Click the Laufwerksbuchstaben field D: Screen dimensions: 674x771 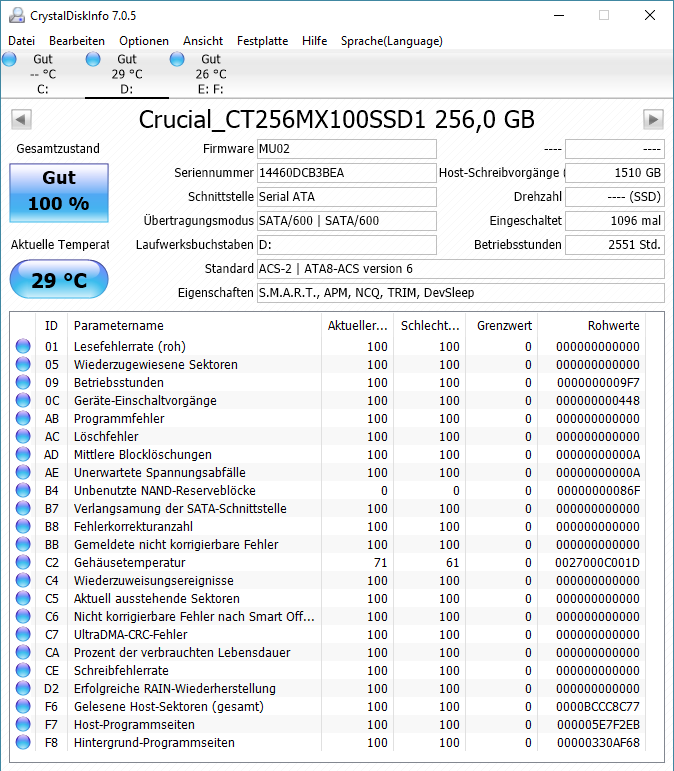coord(347,245)
